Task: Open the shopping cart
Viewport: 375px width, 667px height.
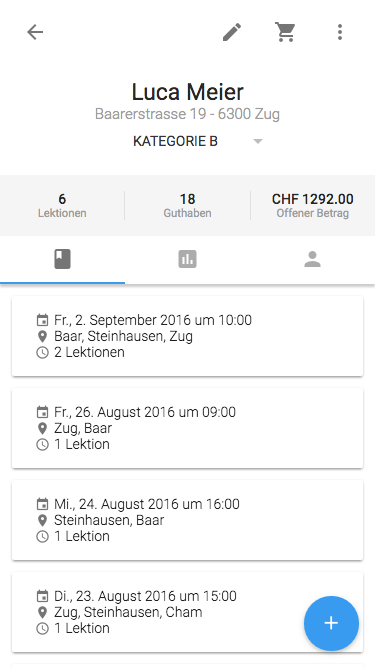Action: (x=285, y=32)
